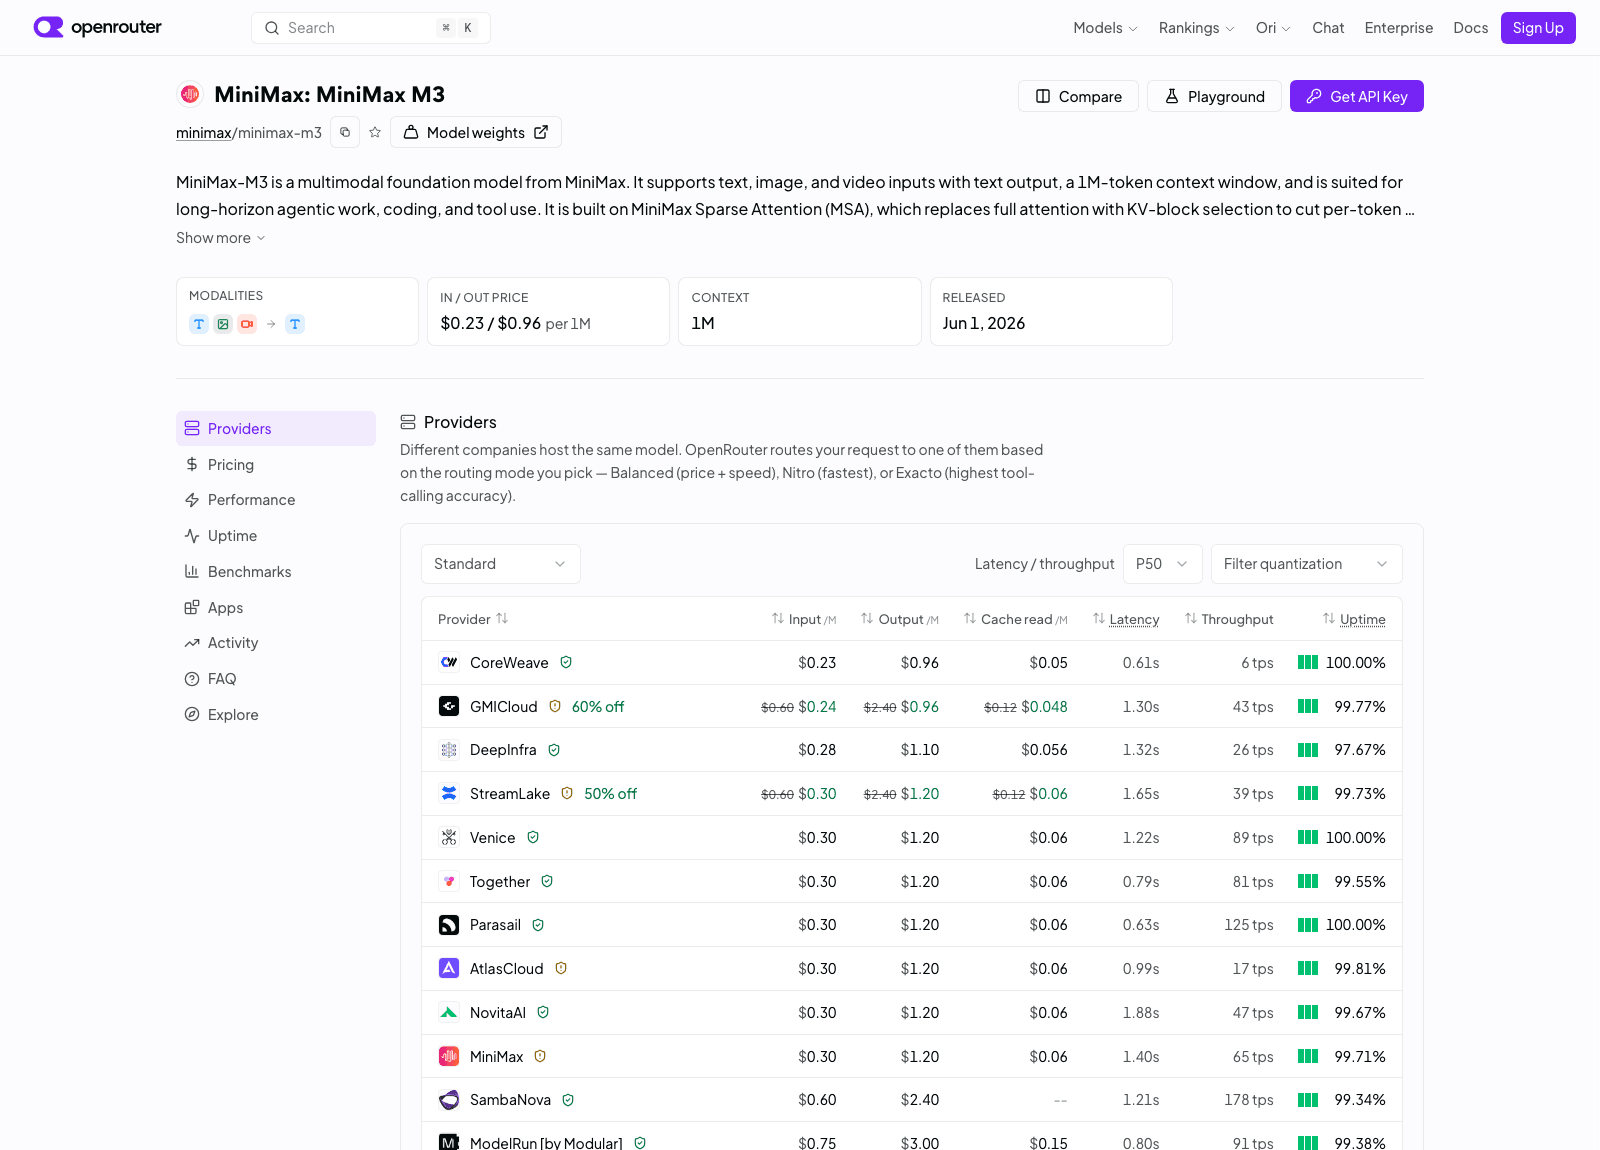Click the video input modality icon

(x=247, y=324)
